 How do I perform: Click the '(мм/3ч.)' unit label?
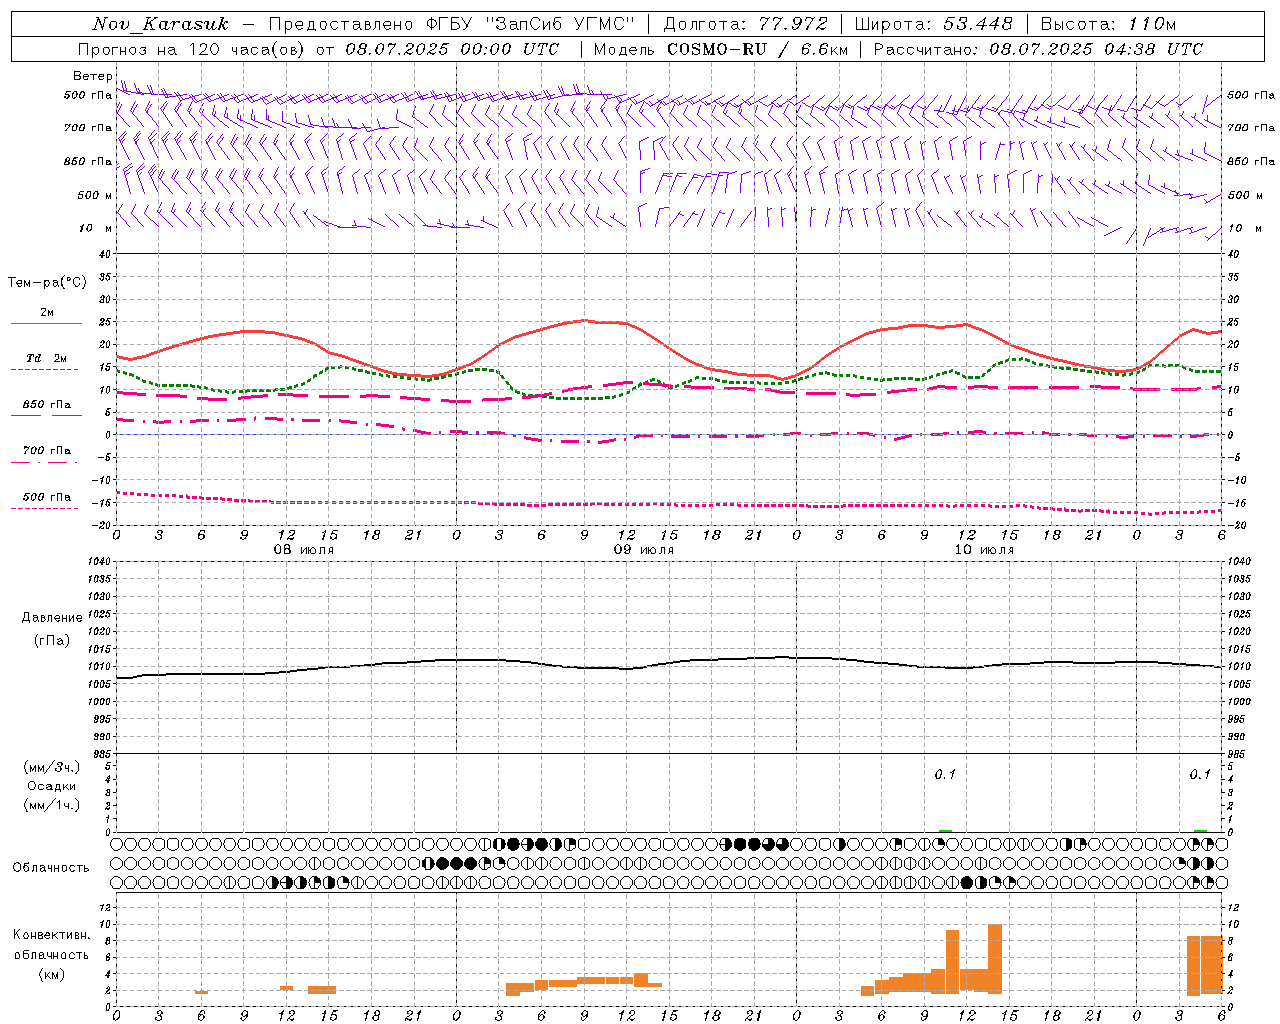click(x=51, y=767)
